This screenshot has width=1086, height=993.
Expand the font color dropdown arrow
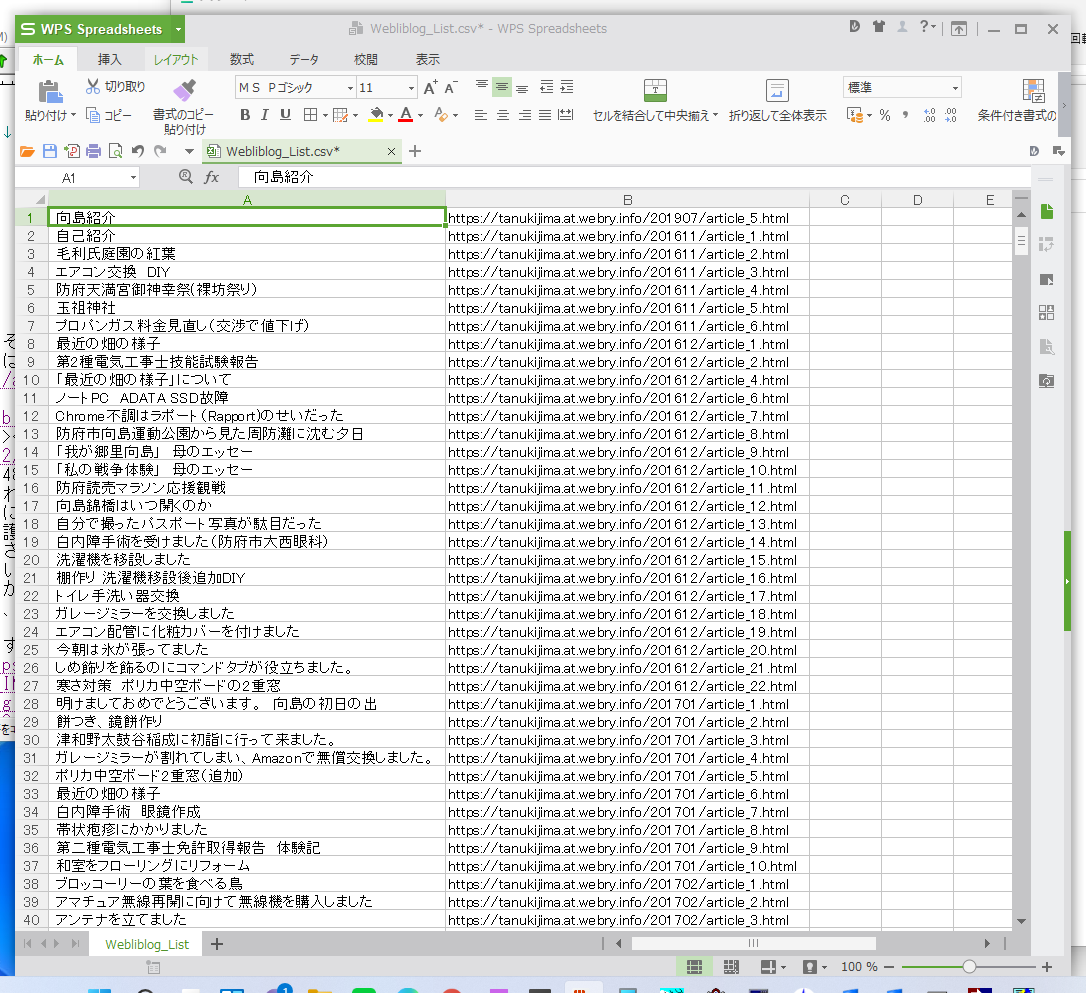[x=420, y=116]
